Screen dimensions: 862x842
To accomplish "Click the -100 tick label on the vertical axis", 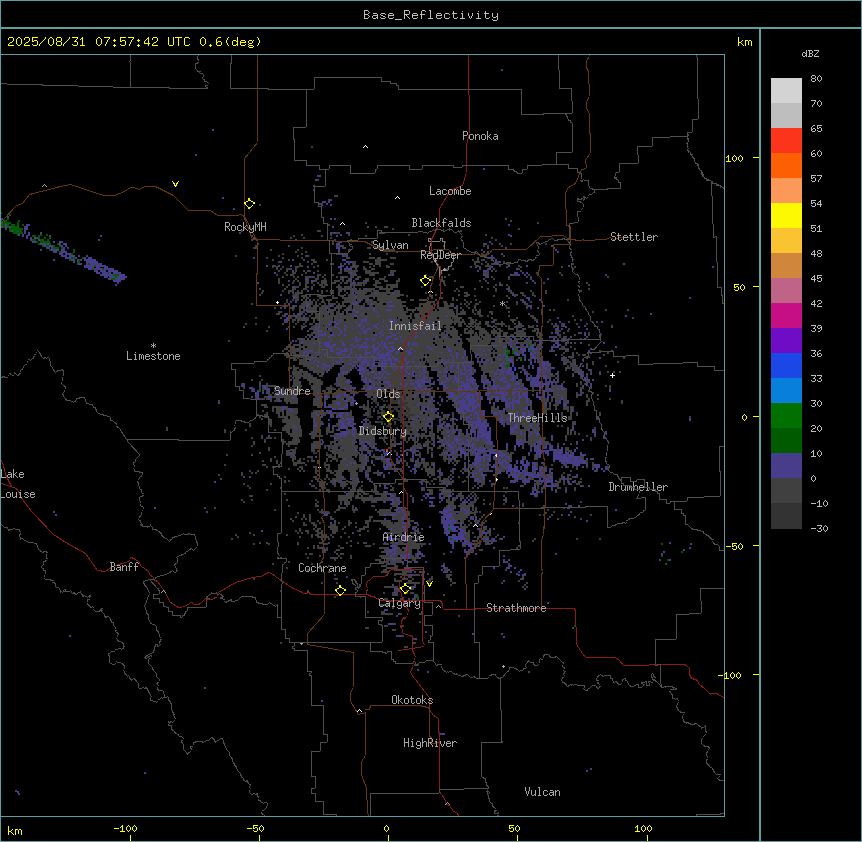I will coord(731,675).
